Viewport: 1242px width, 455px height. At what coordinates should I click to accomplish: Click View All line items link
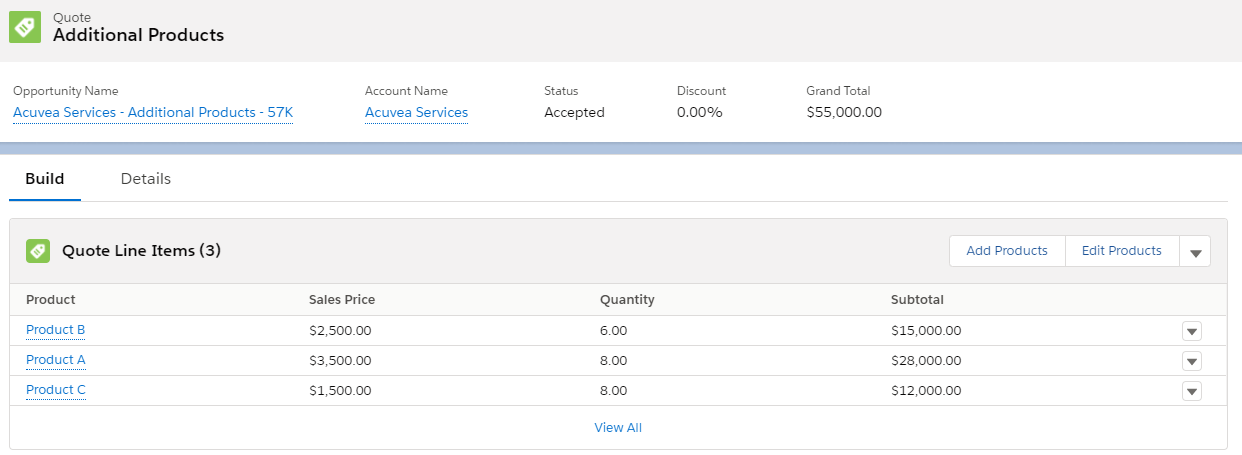point(618,427)
